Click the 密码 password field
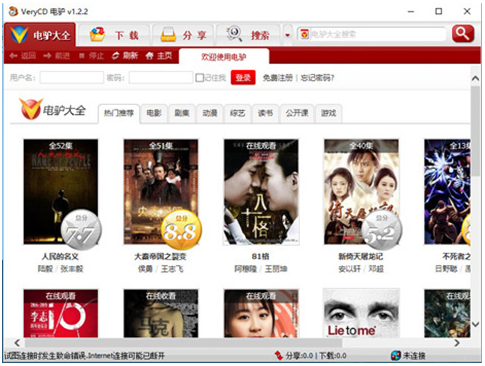This screenshot has width=485, height=366. pos(161,78)
